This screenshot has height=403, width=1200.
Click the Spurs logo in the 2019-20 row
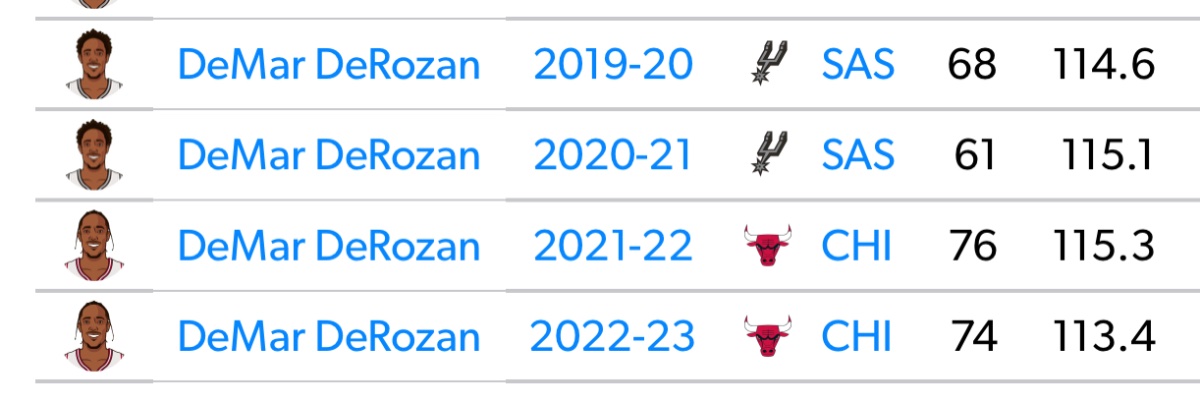768,65
